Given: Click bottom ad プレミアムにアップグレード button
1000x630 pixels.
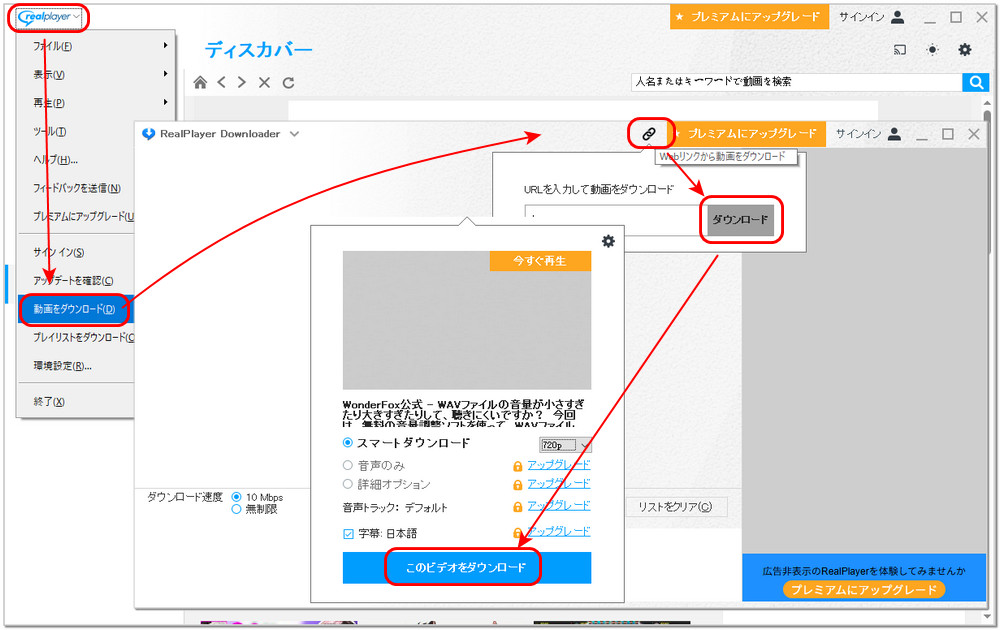Looking at the screenshot, I should point(864,589).
